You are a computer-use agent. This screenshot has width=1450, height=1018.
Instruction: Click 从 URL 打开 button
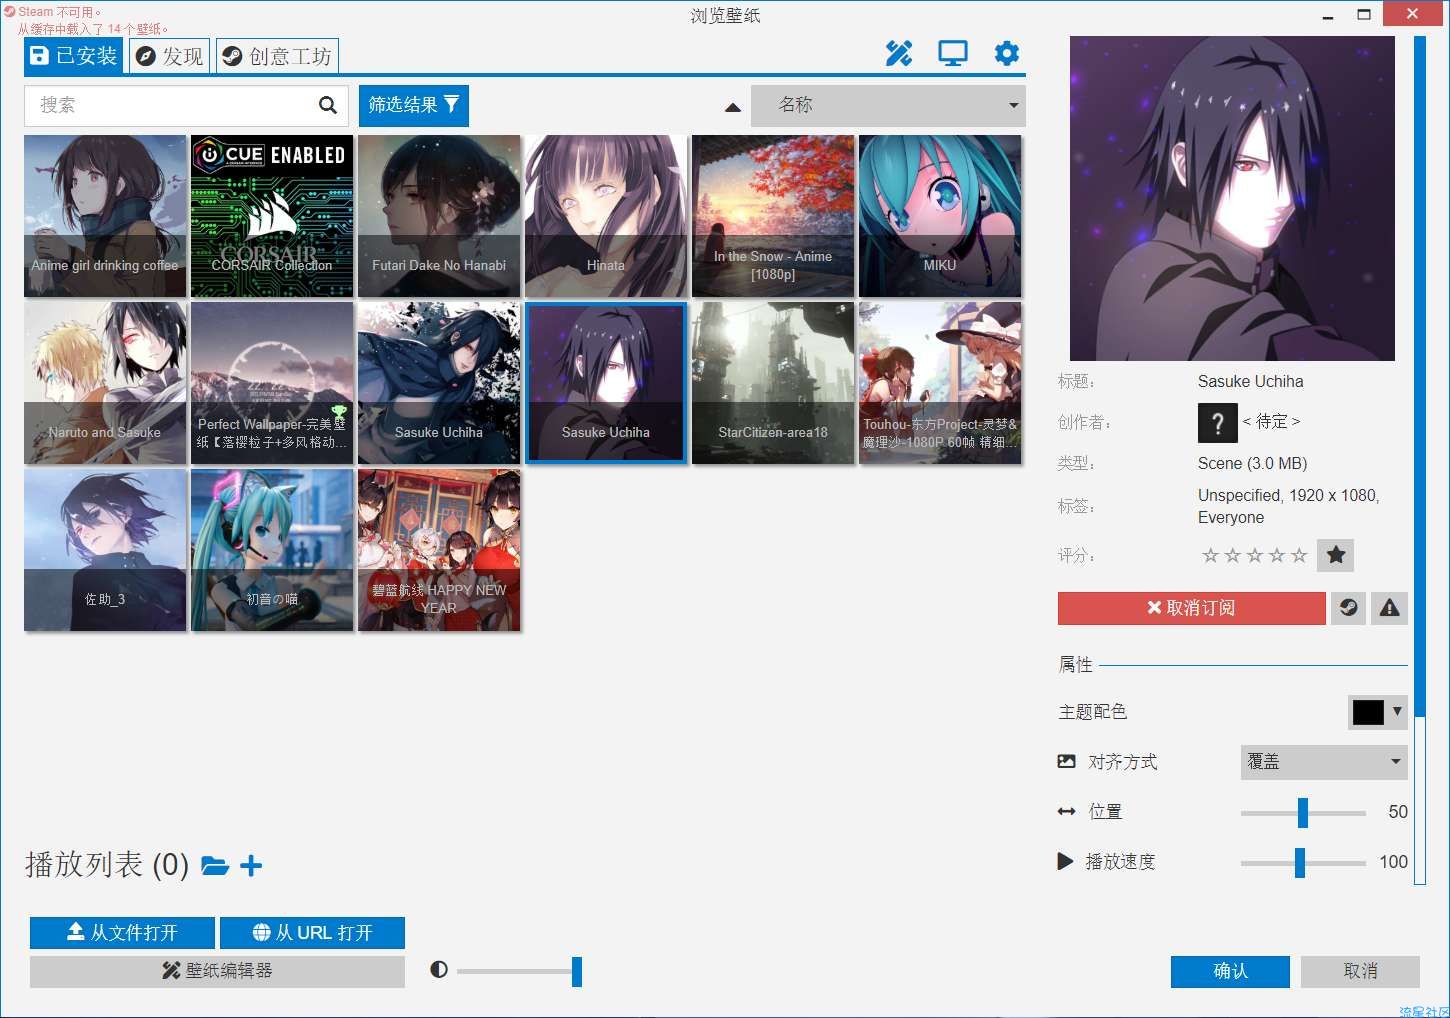[312, 932]
